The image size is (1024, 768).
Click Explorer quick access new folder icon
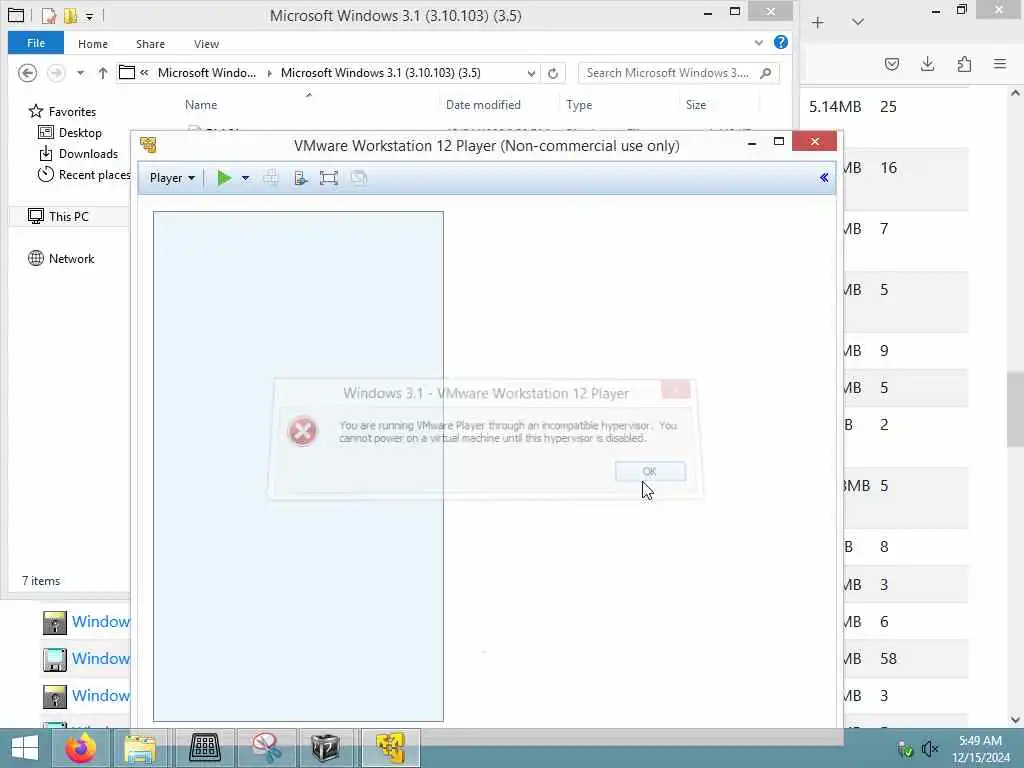tap(70, 15)
